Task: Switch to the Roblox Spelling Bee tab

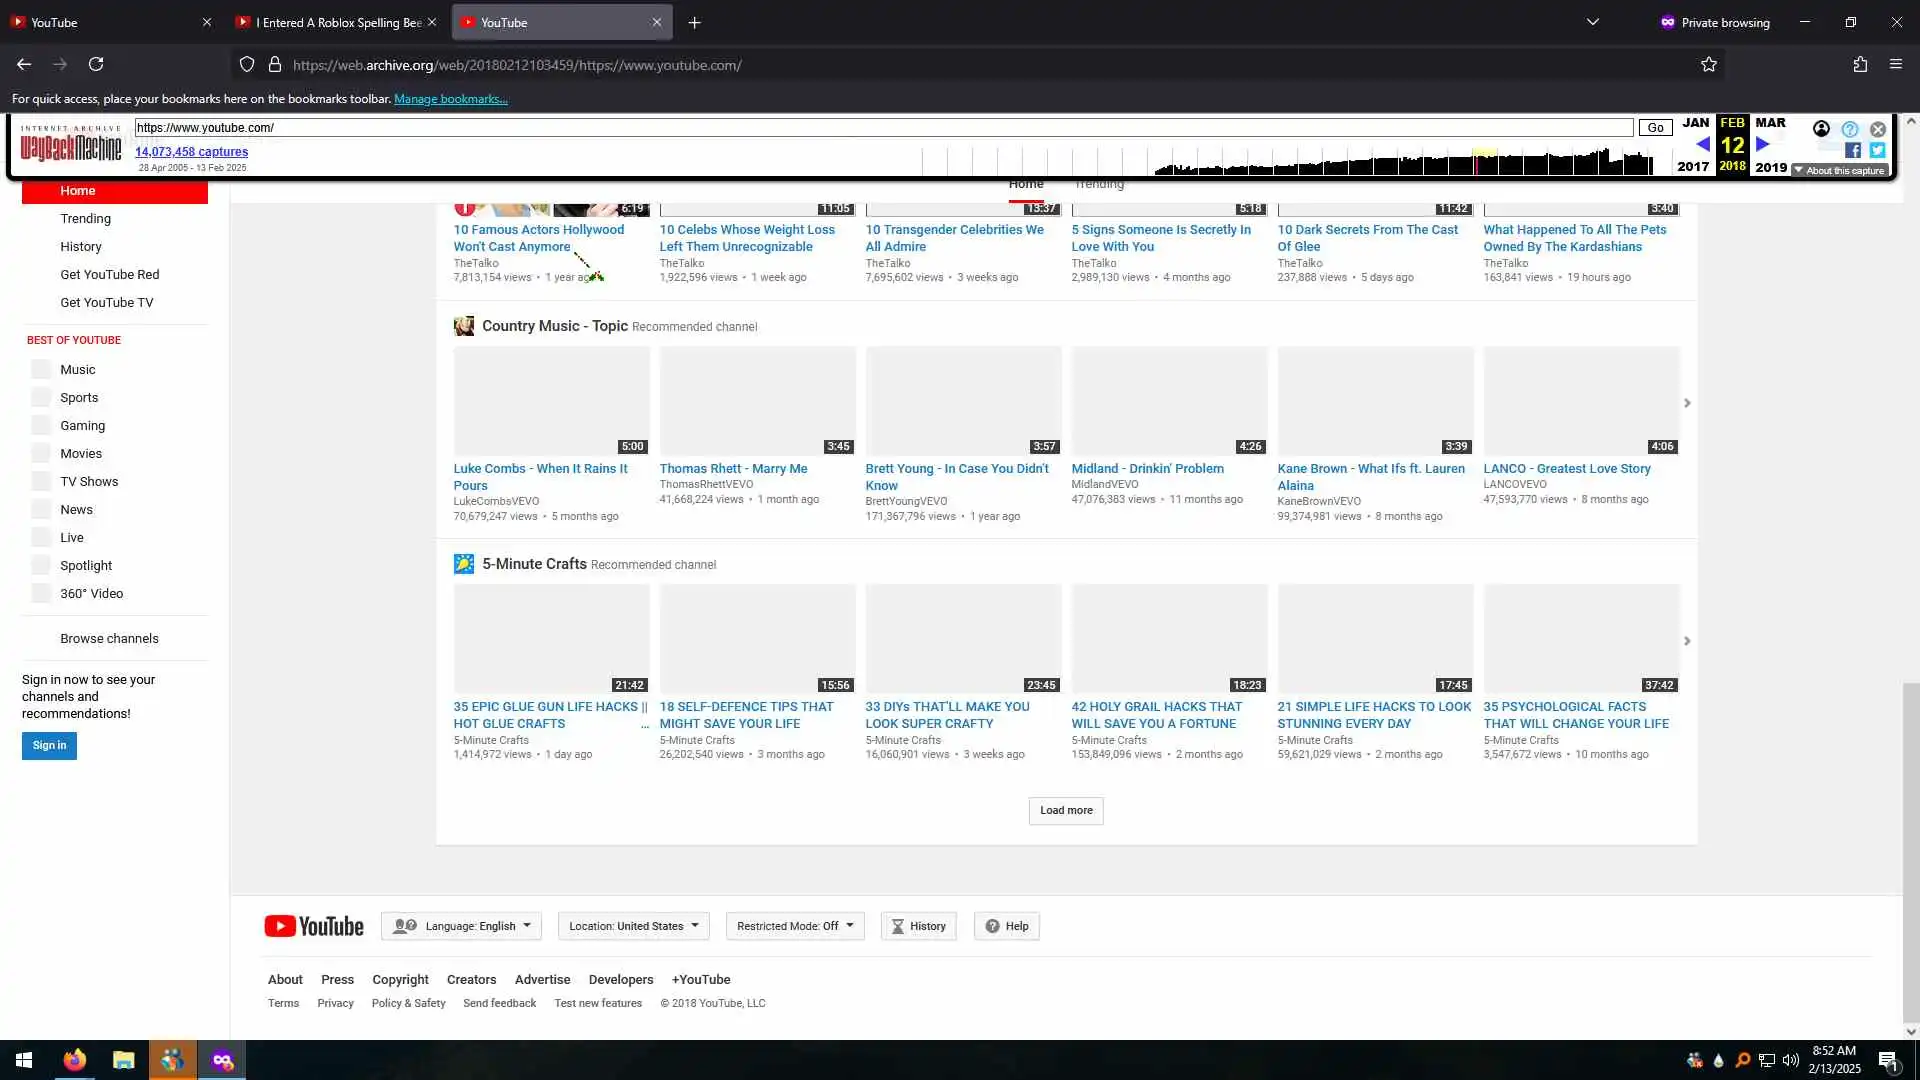Action: pyautogui.click(x=337, y=22)
